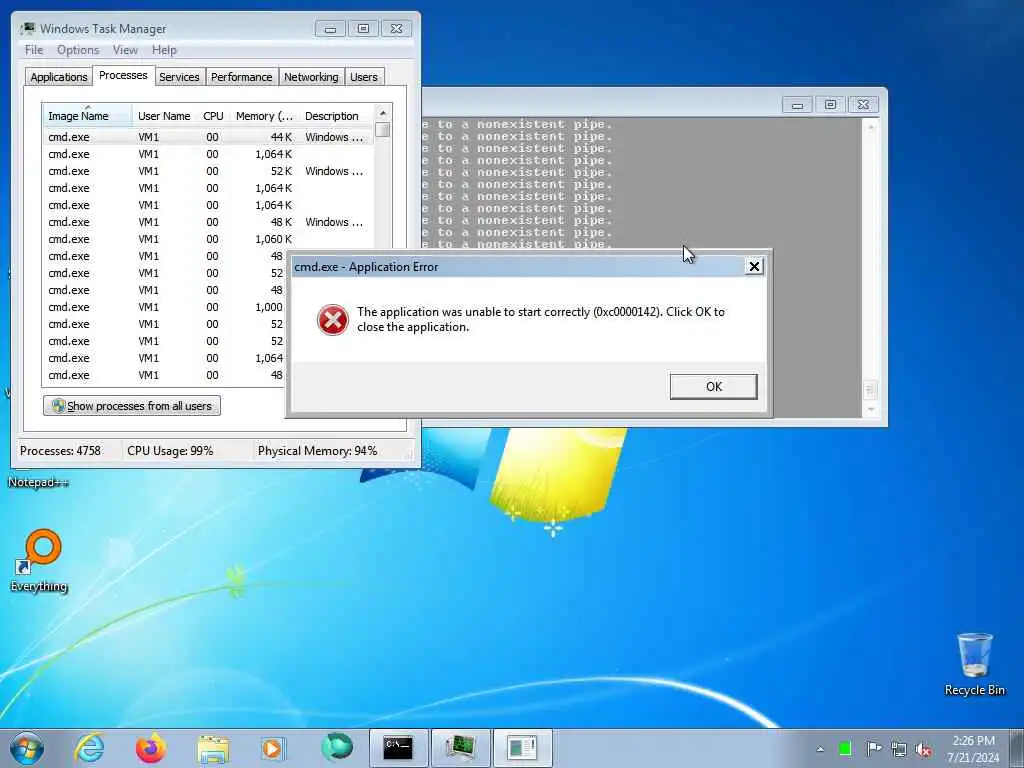Screen dimensions: 1024x768
Task: Open the clock showing 2:26 PM
Action: [973, 748]
